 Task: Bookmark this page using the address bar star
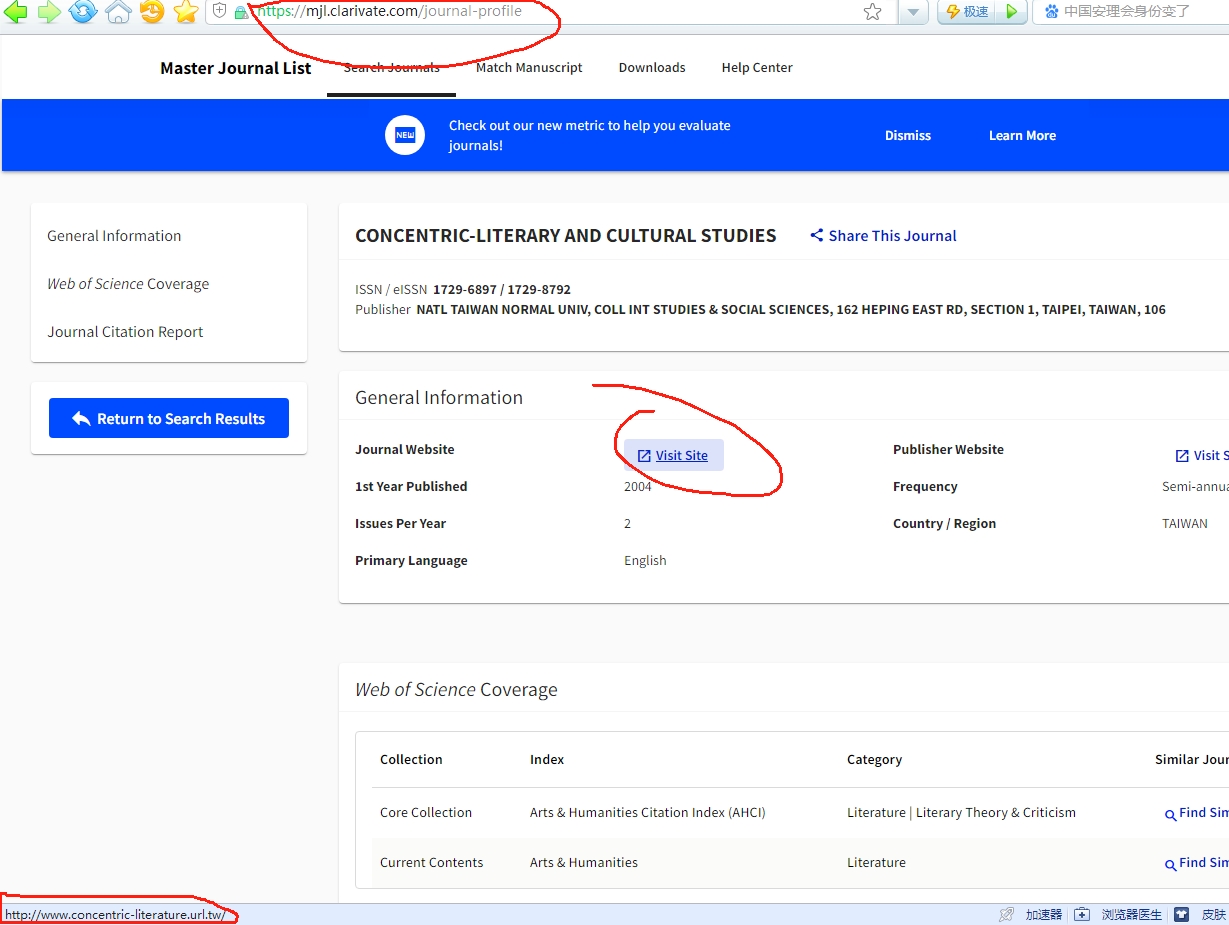click(872, 12)
